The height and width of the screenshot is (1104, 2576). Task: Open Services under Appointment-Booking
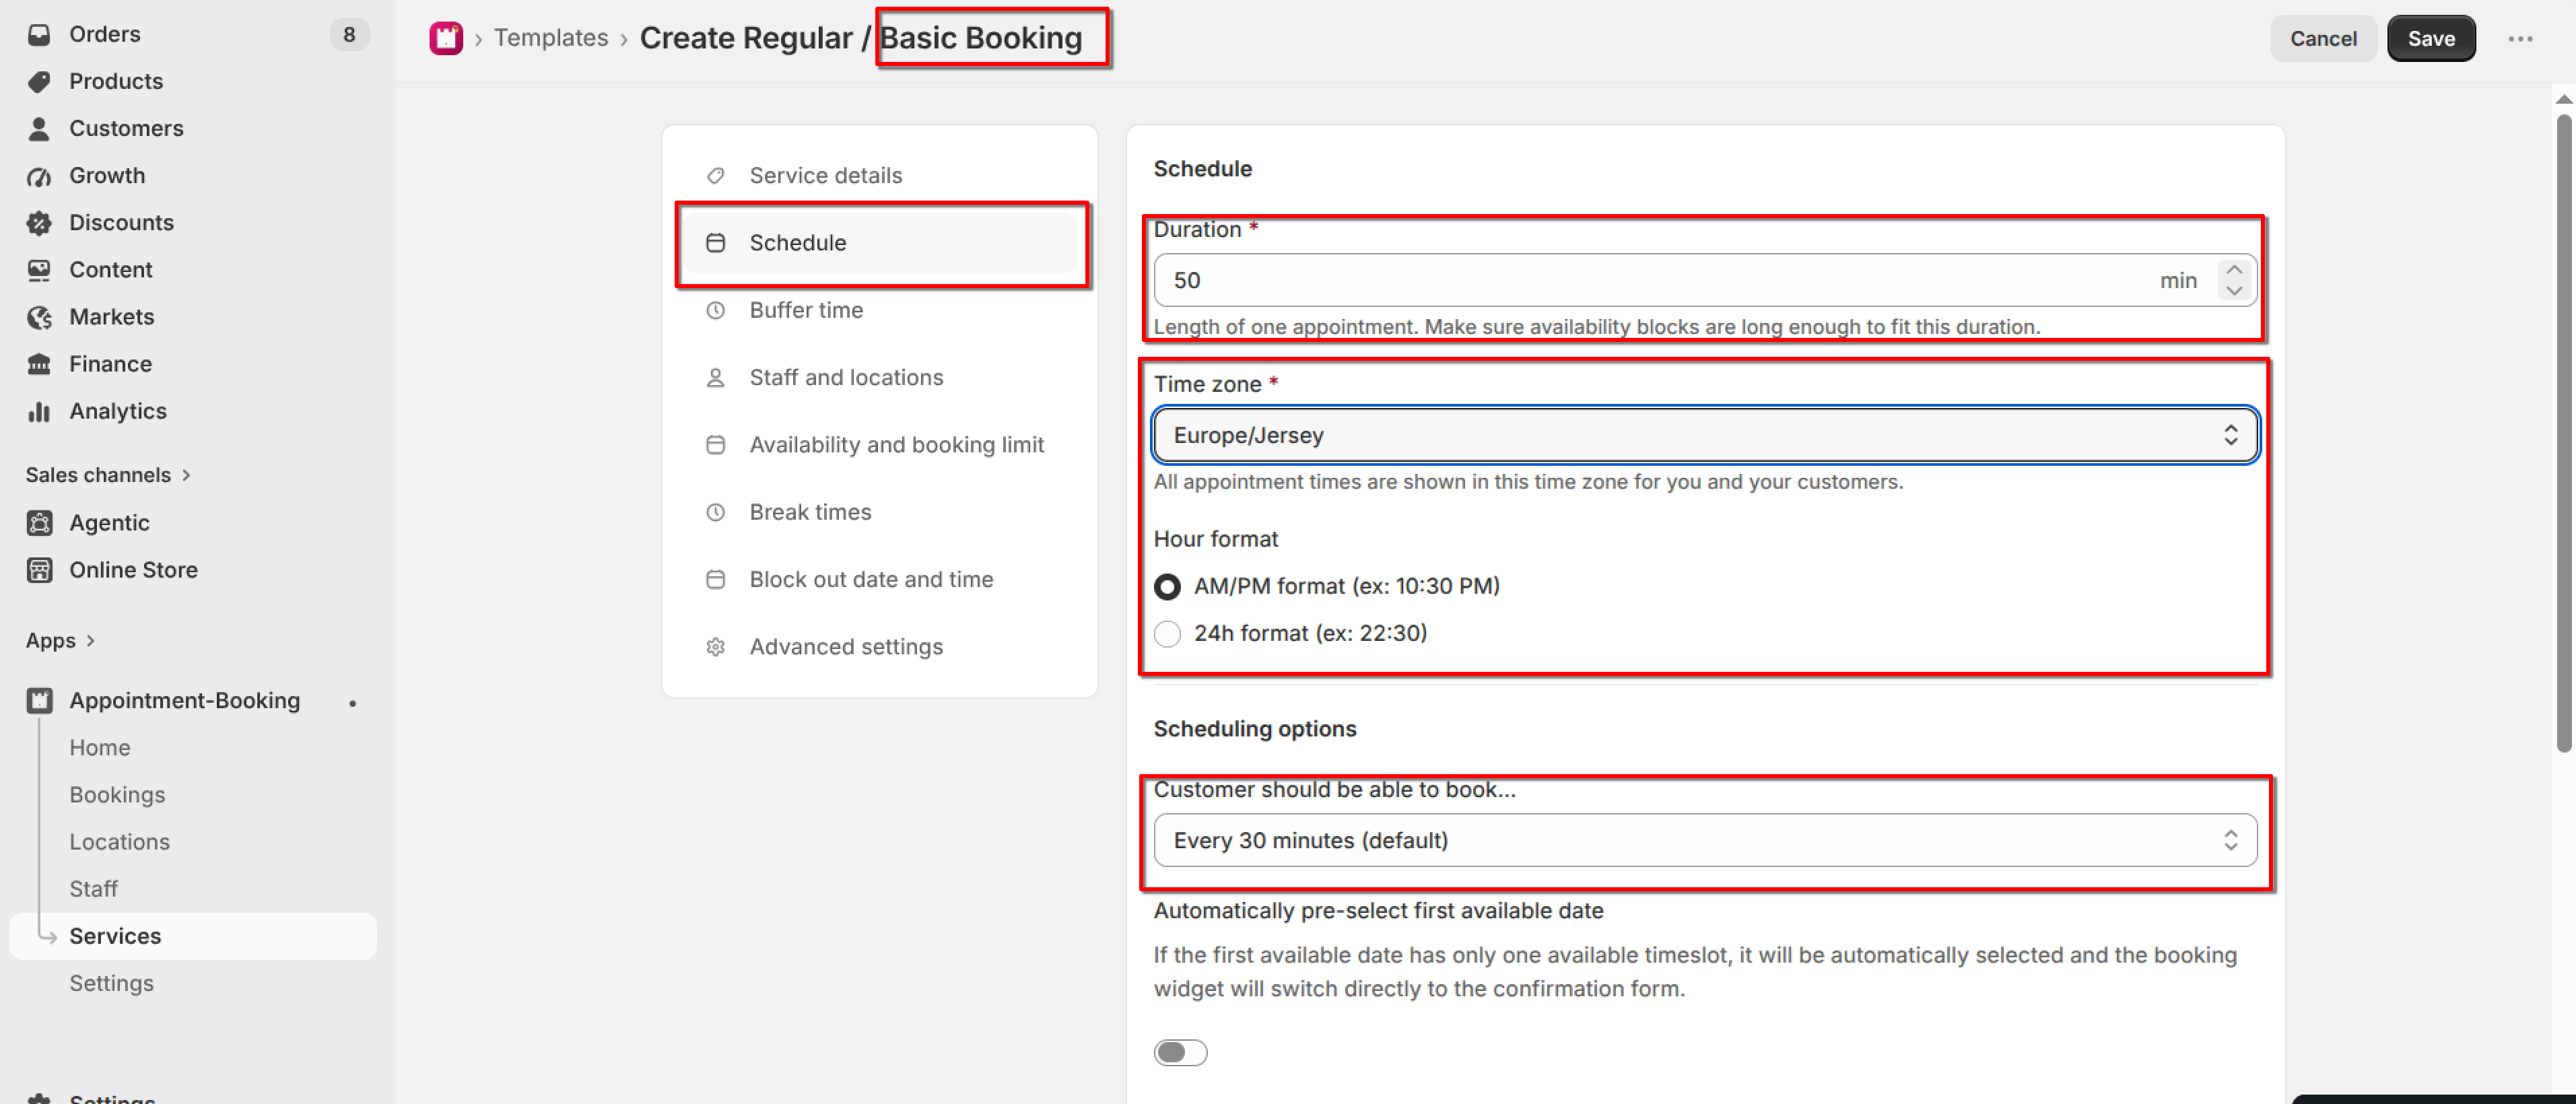[193, 935]
